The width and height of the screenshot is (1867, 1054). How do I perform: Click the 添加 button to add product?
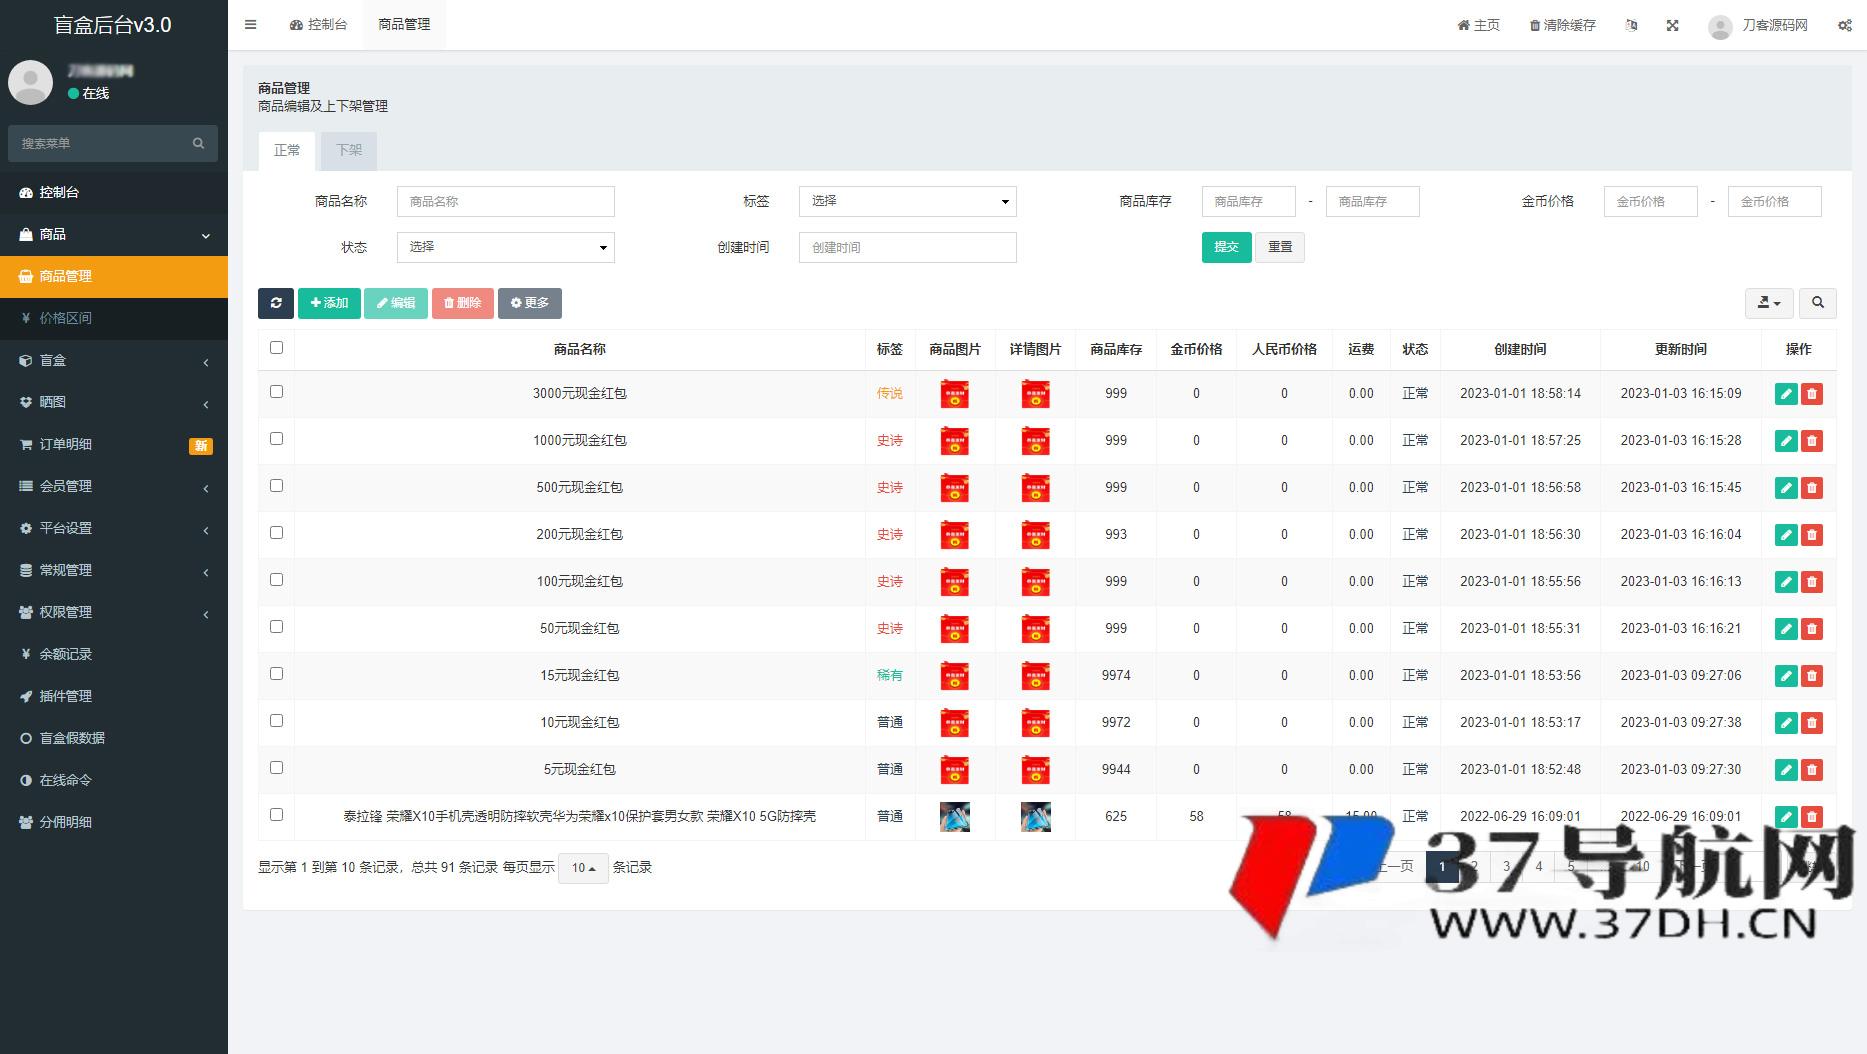[x=329, y=303]
